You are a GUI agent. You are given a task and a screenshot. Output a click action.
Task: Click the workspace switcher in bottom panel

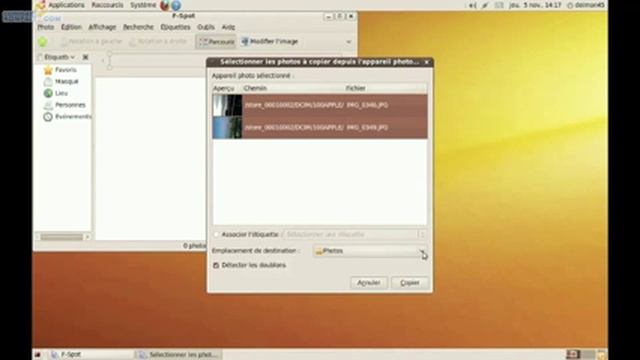tap(580, 355)
